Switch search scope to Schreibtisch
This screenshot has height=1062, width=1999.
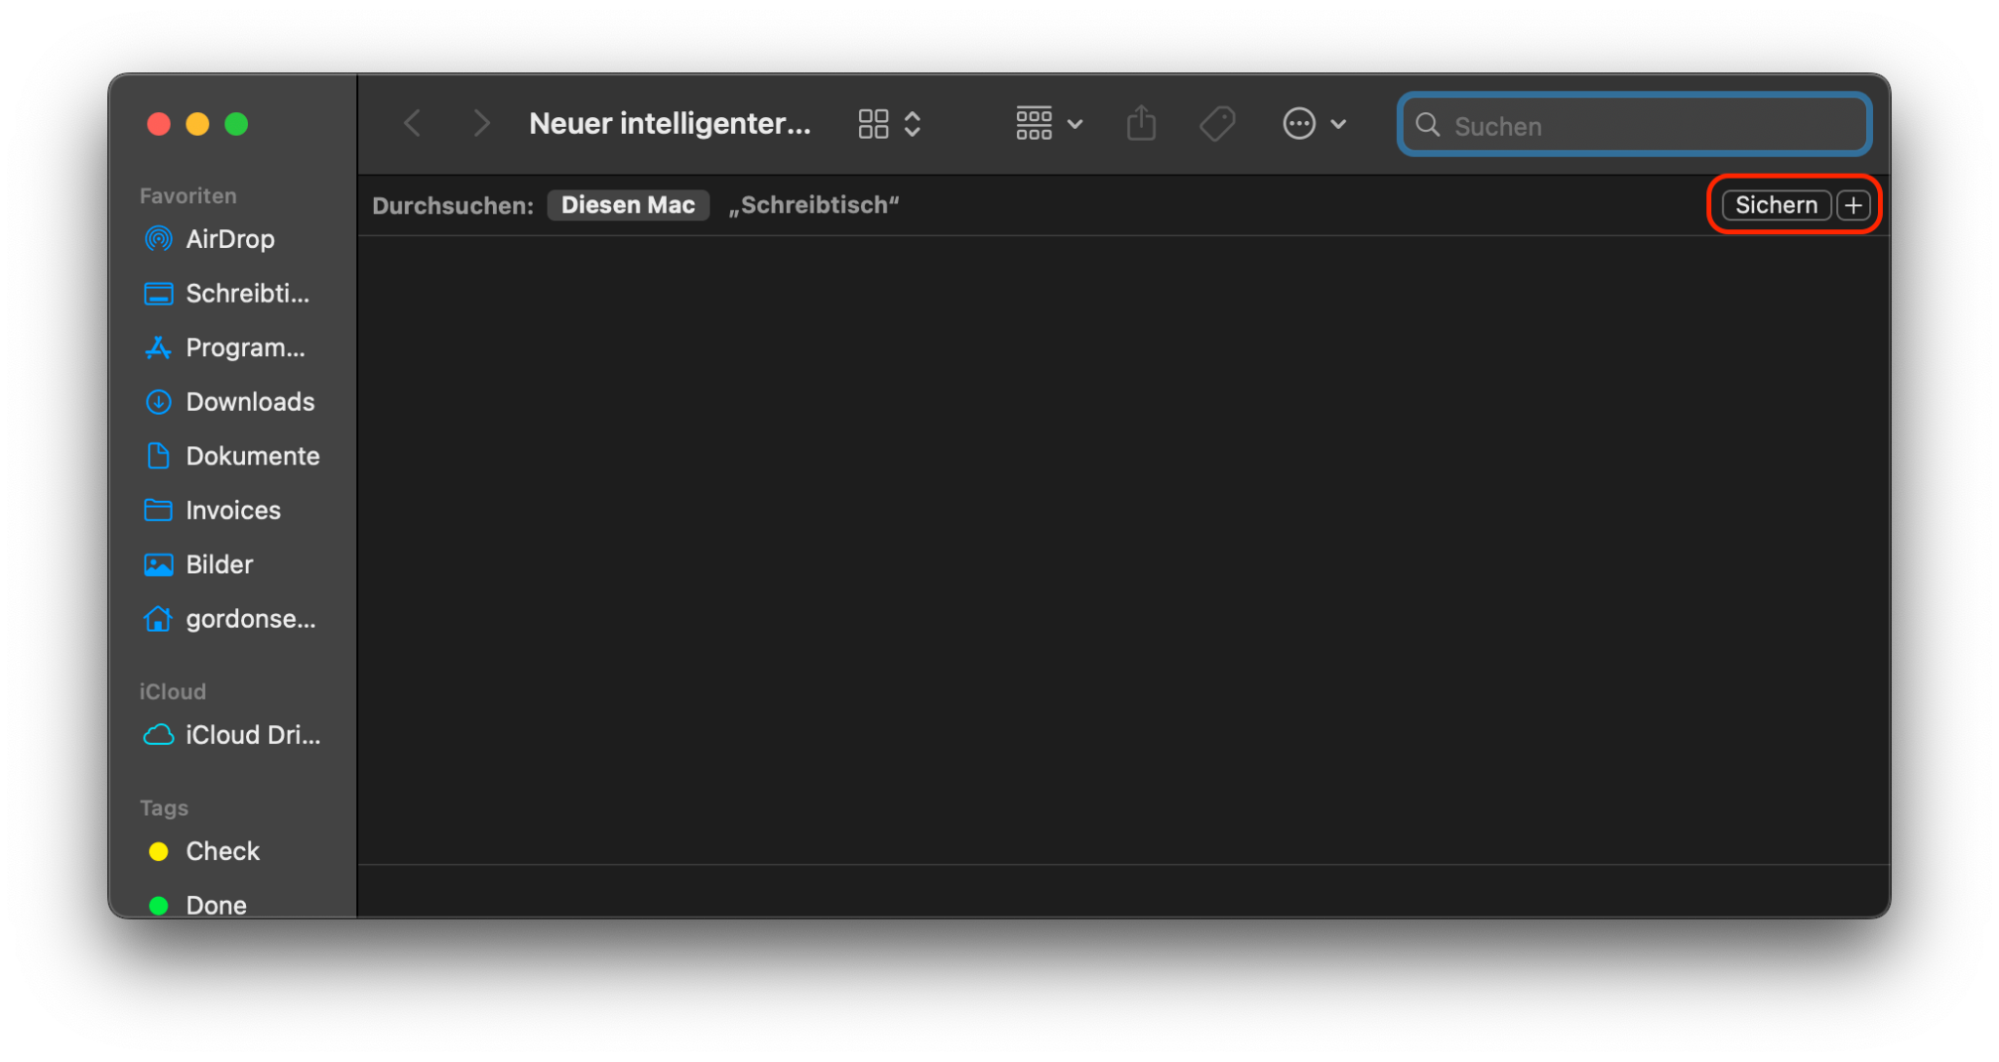[813, 205]
